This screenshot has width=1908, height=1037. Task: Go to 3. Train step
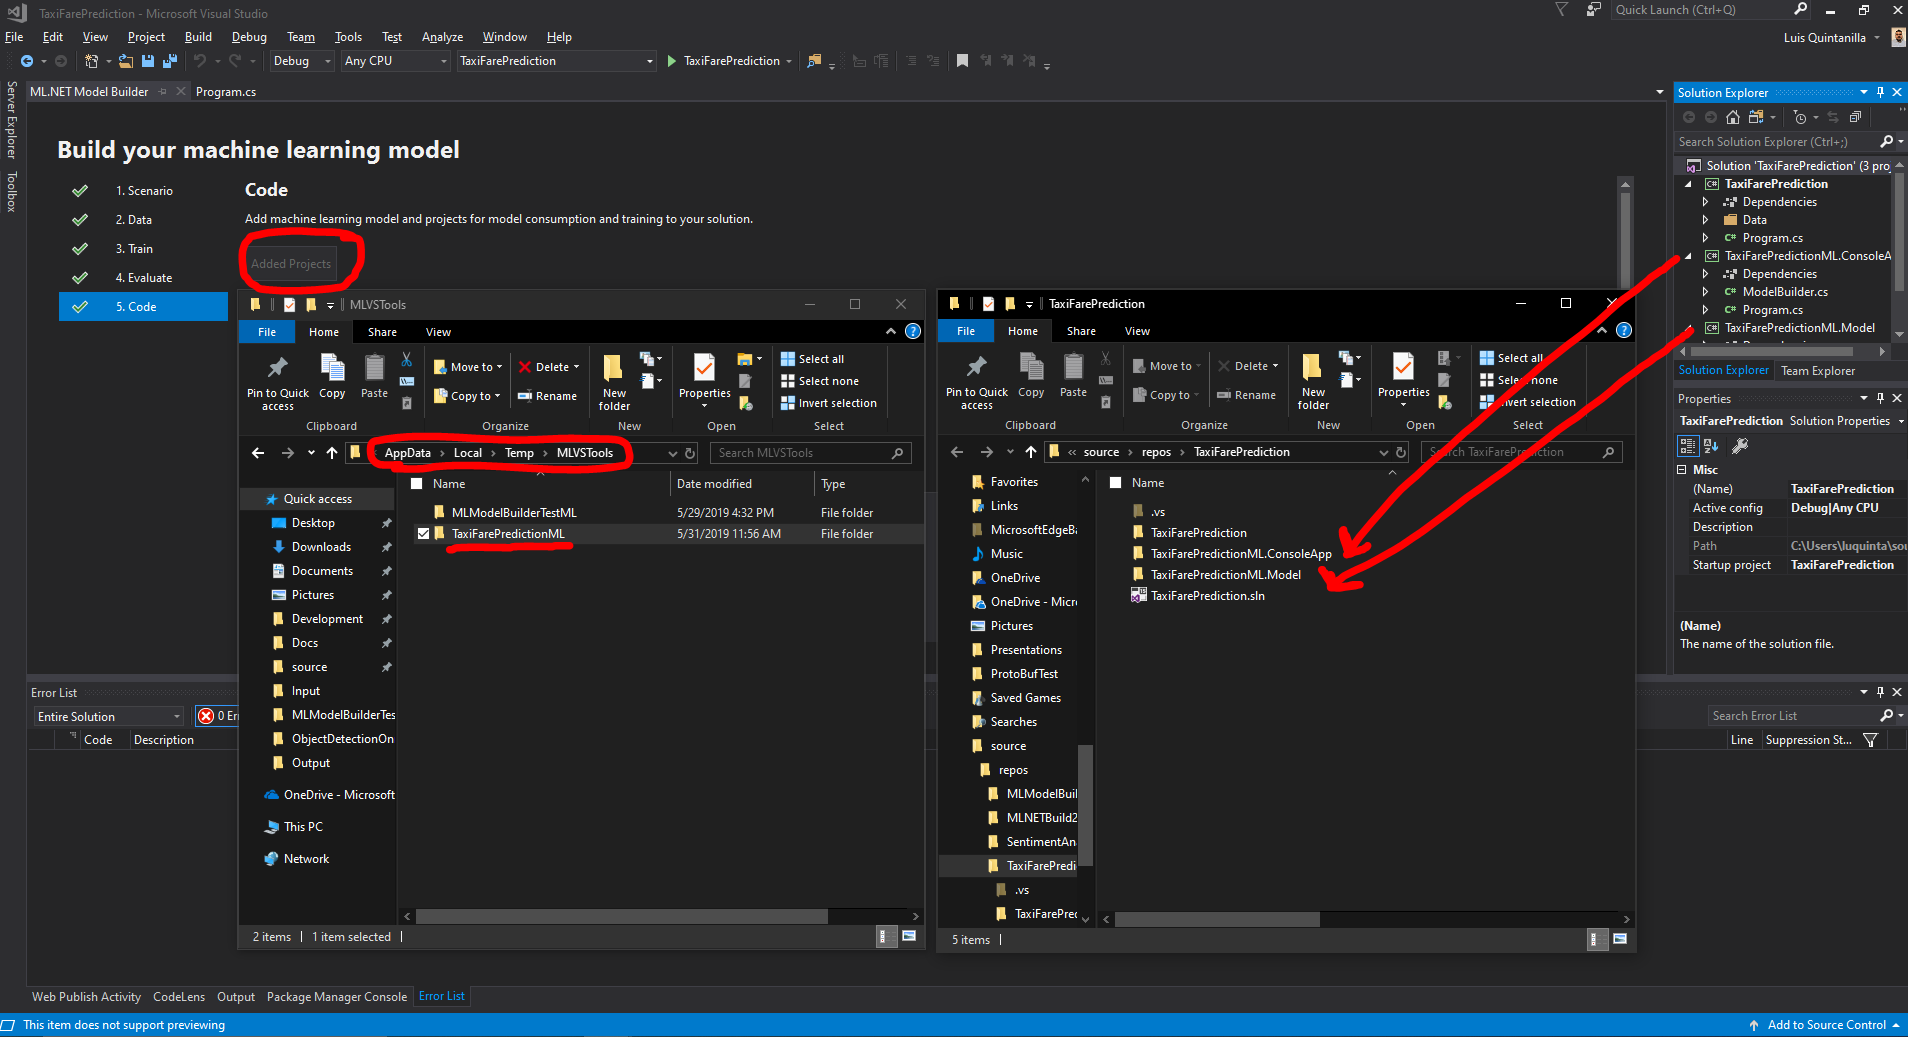(x=134, y=249)
